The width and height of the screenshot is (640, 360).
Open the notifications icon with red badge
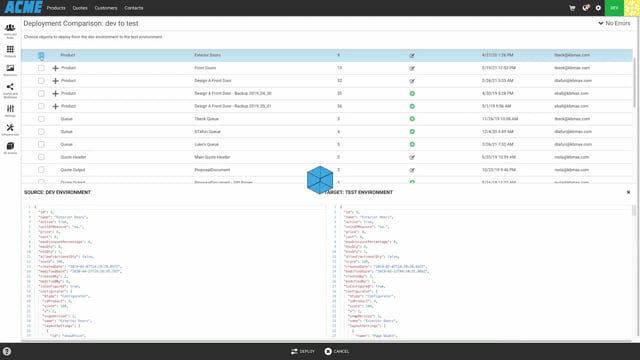coord(586,8)
